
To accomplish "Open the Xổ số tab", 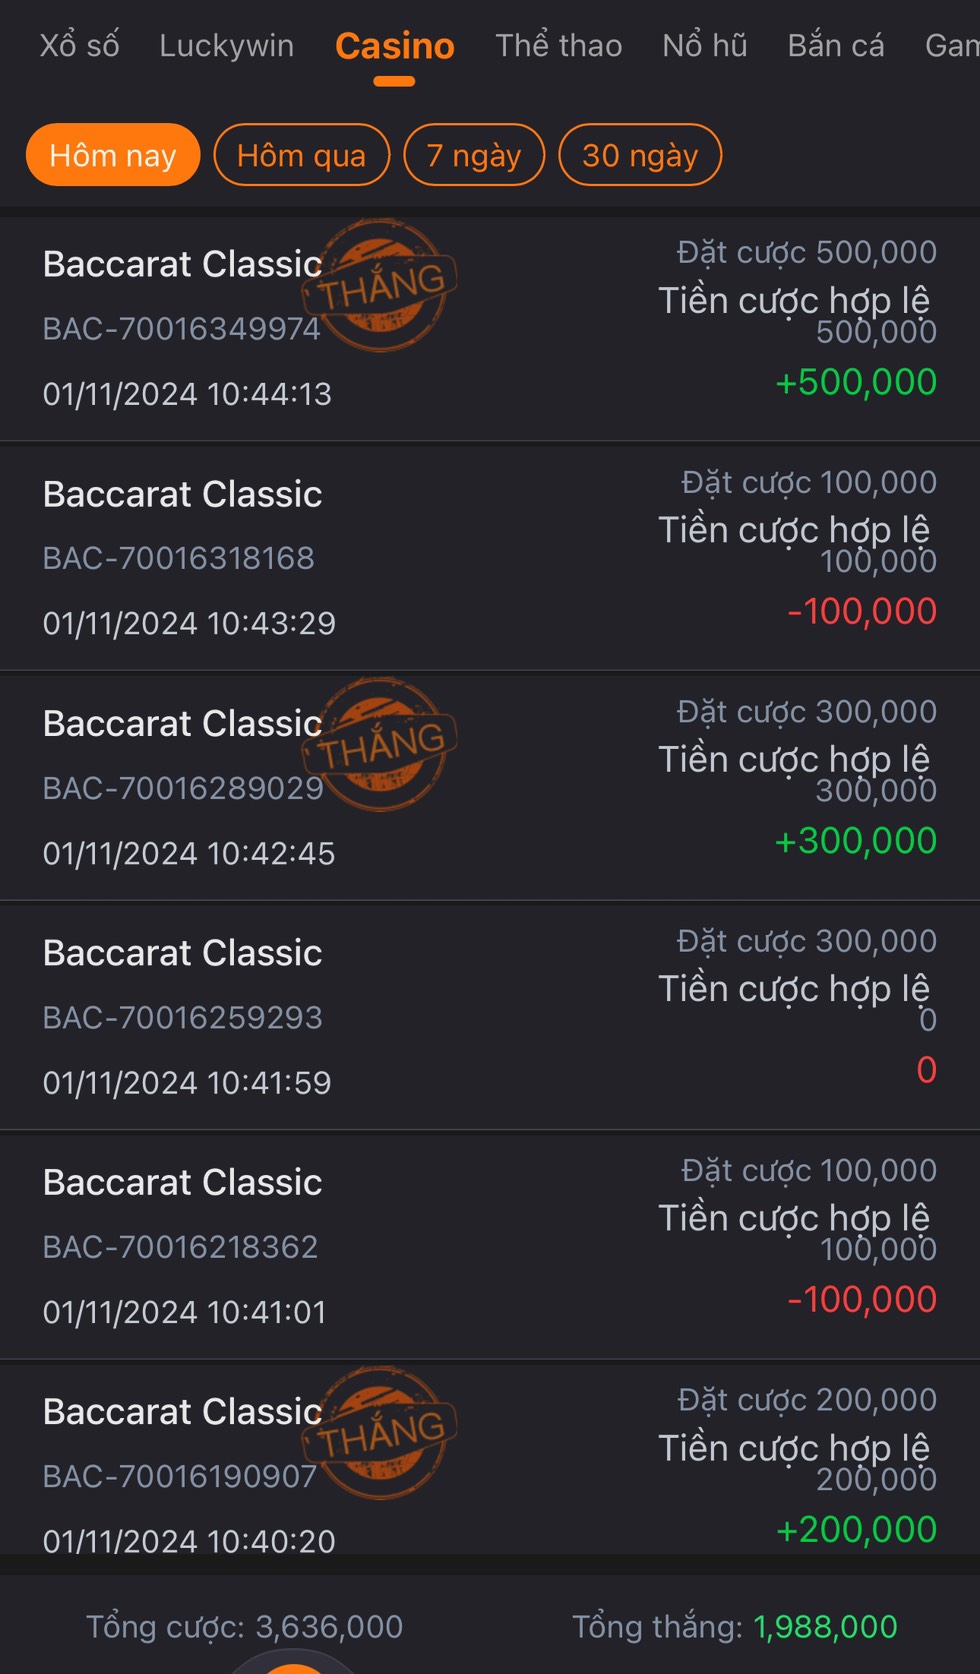I will click(x=80, y=46).
